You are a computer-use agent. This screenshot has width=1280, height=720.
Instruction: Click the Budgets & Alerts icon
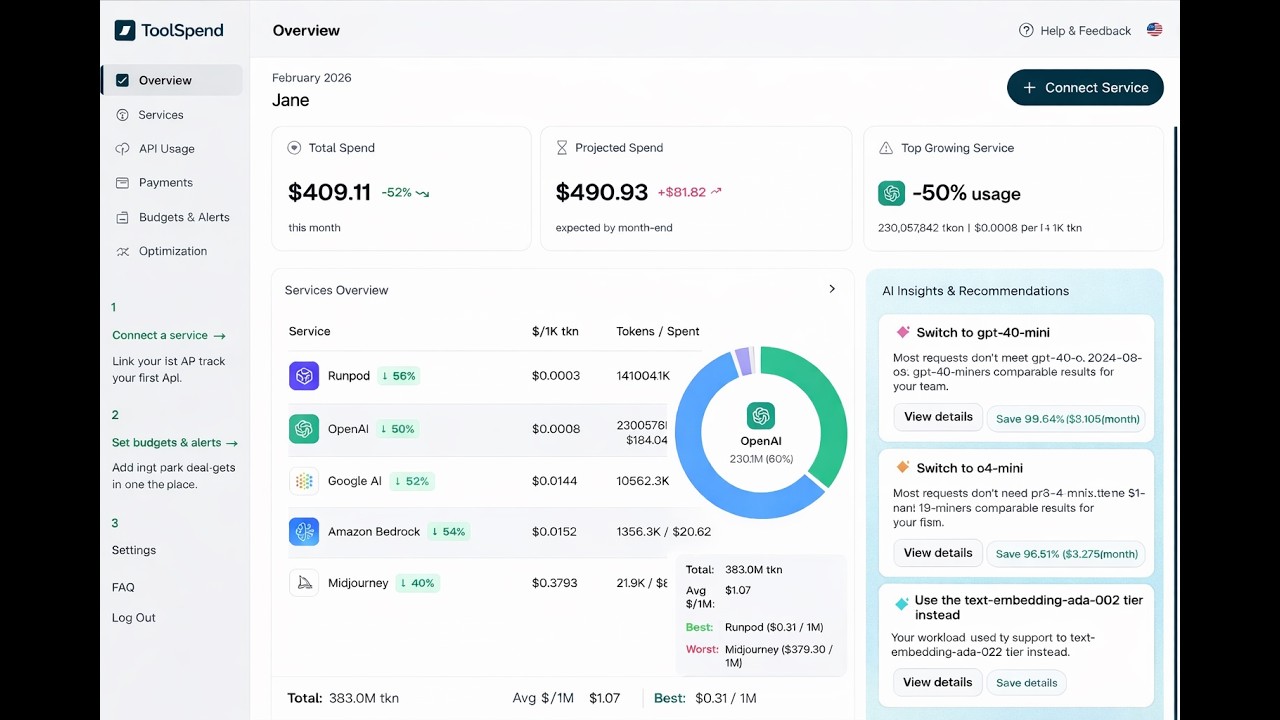point(122,217)
